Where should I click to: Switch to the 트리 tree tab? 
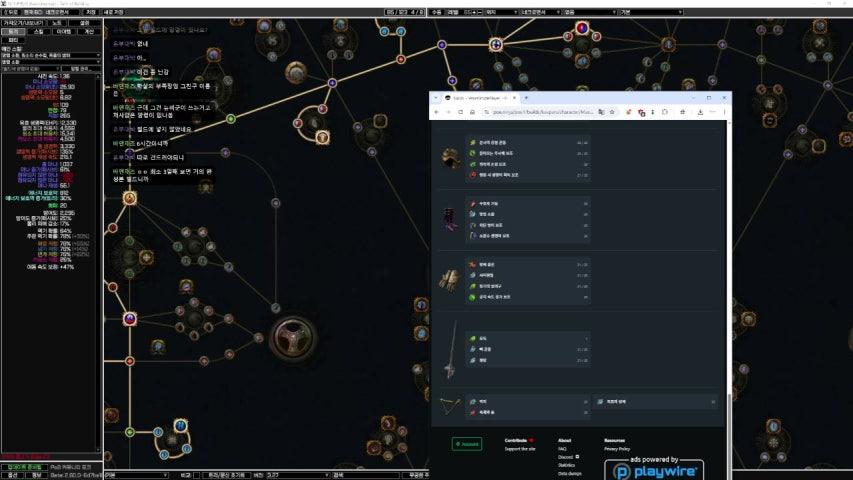(13, 32)
